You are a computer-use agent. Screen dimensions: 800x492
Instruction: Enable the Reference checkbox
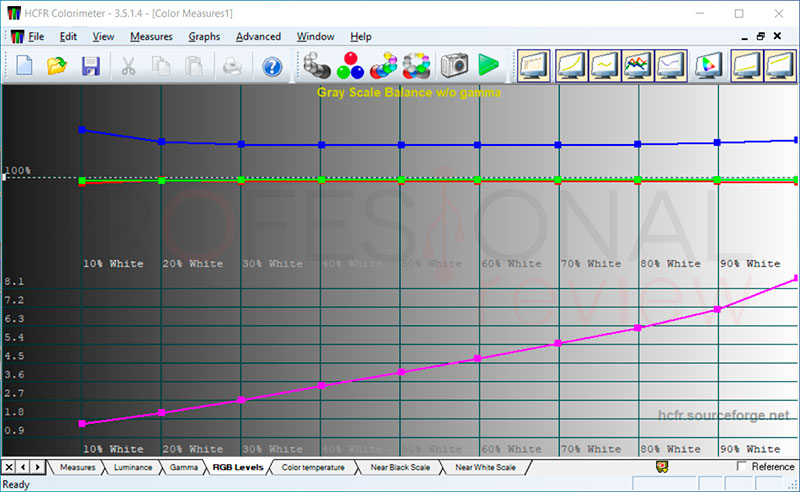(742, 466)
